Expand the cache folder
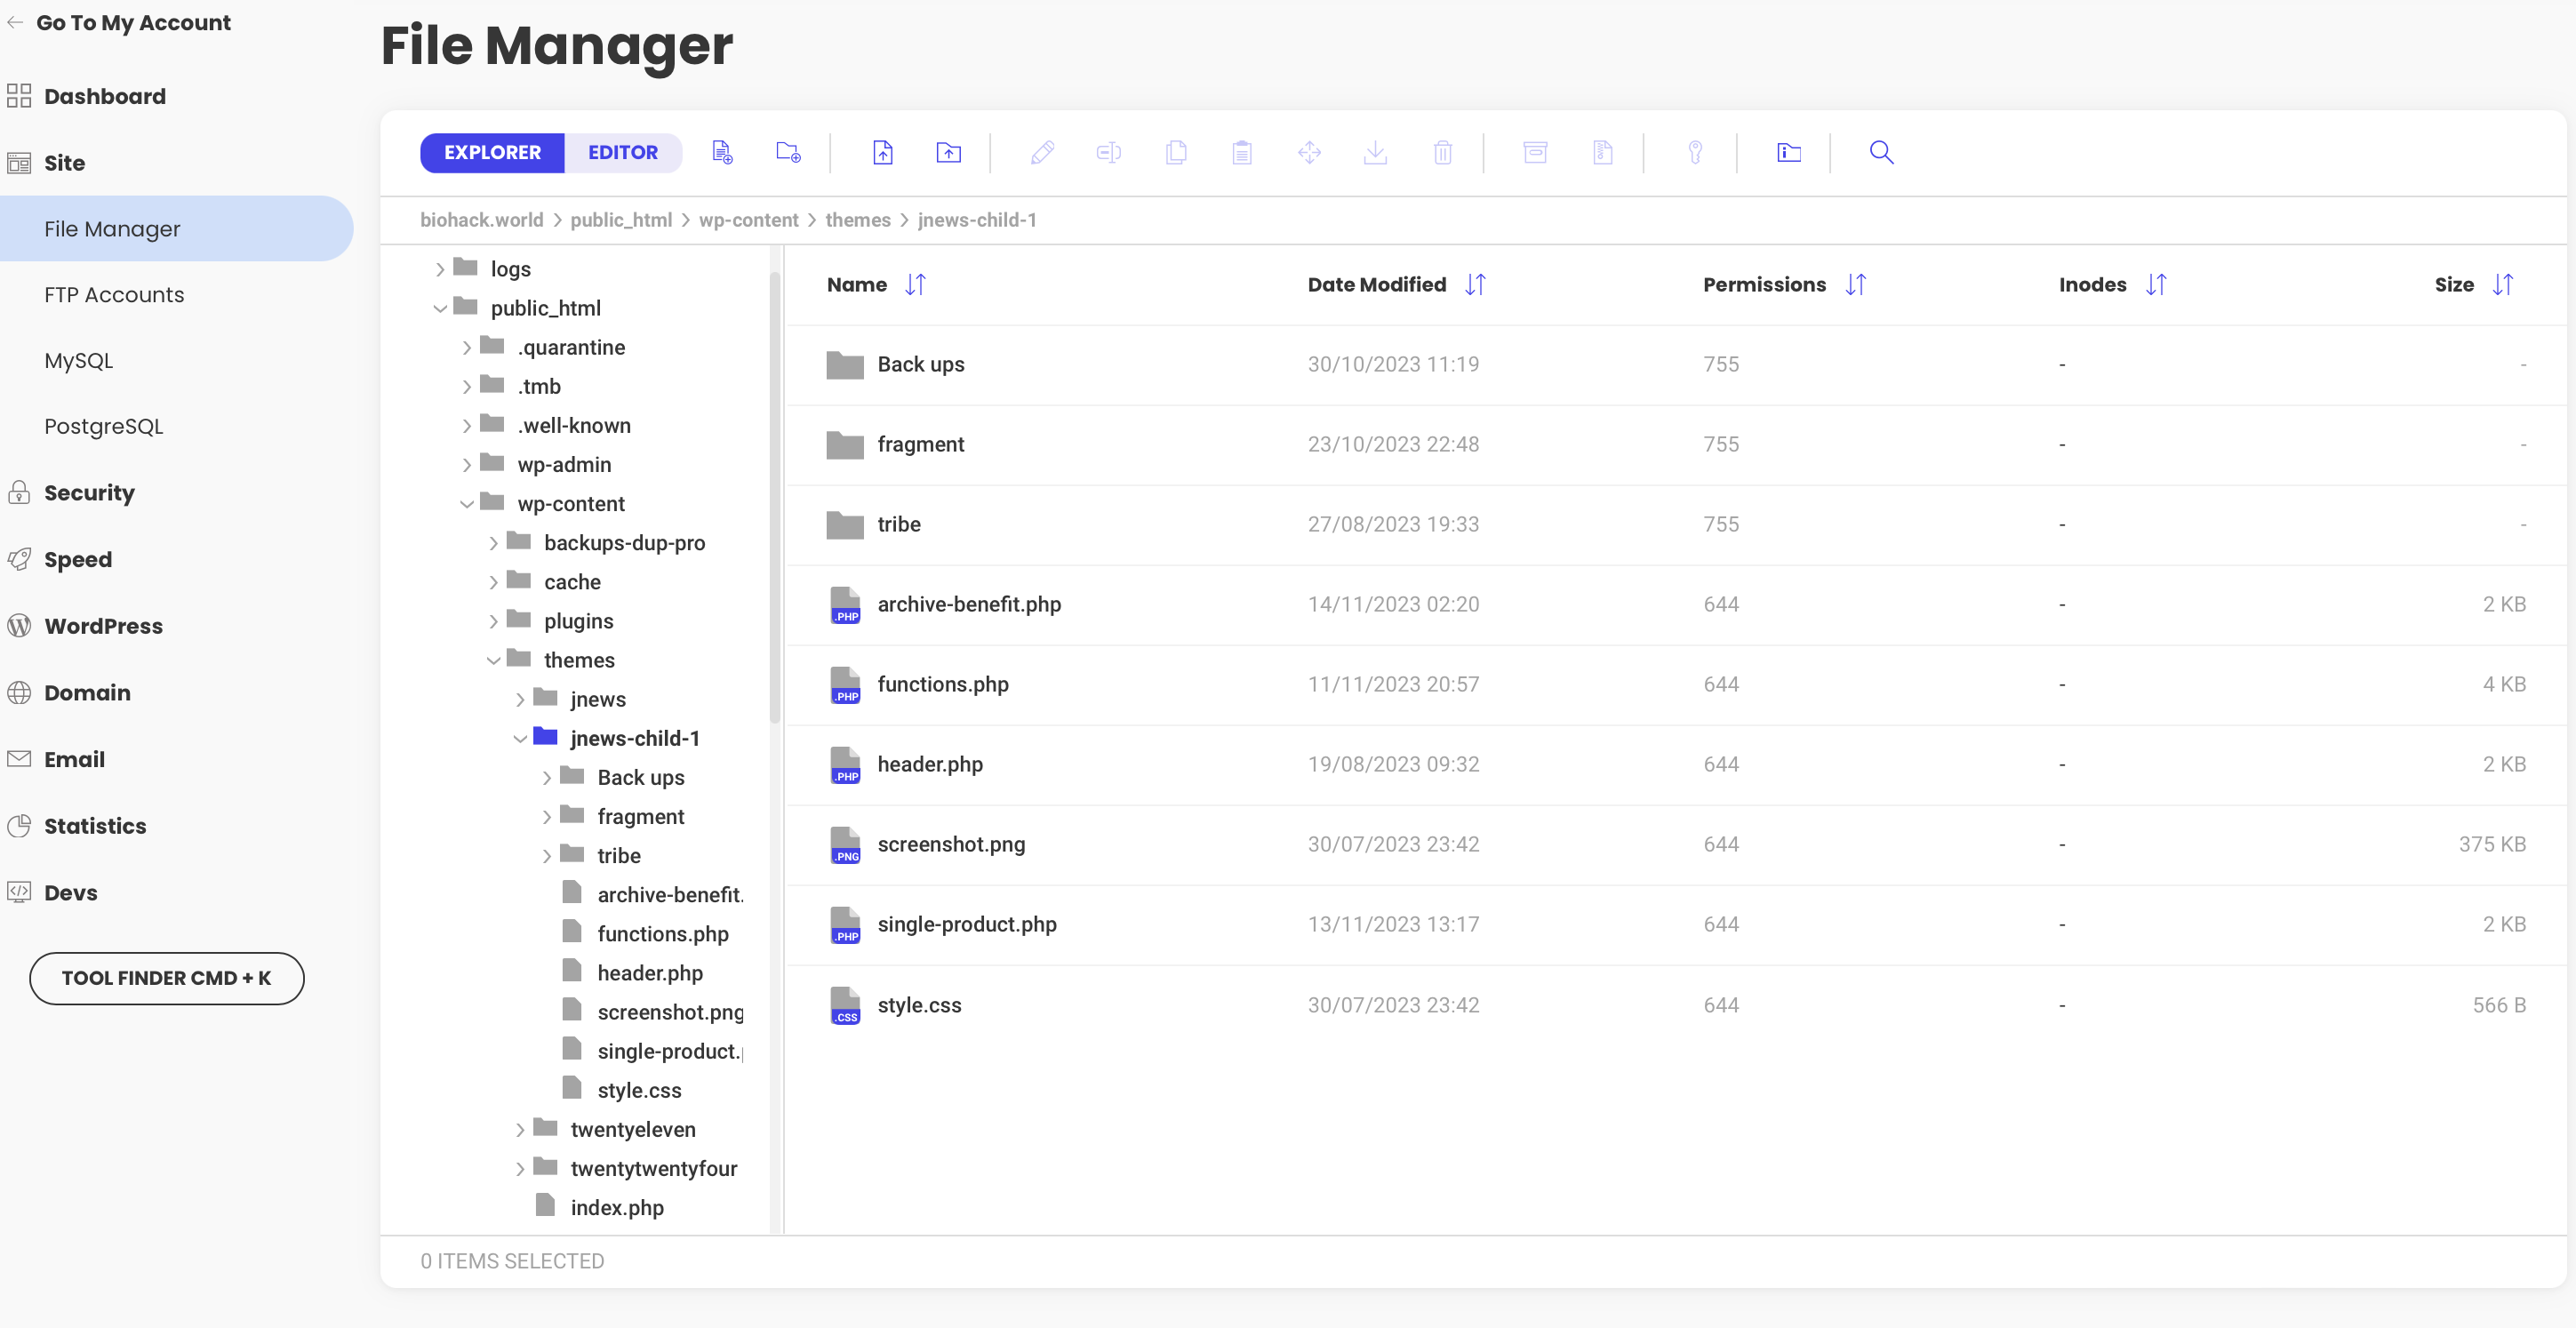Image resolution: width=2576 pixels, height=1328 pixels. 493,582
